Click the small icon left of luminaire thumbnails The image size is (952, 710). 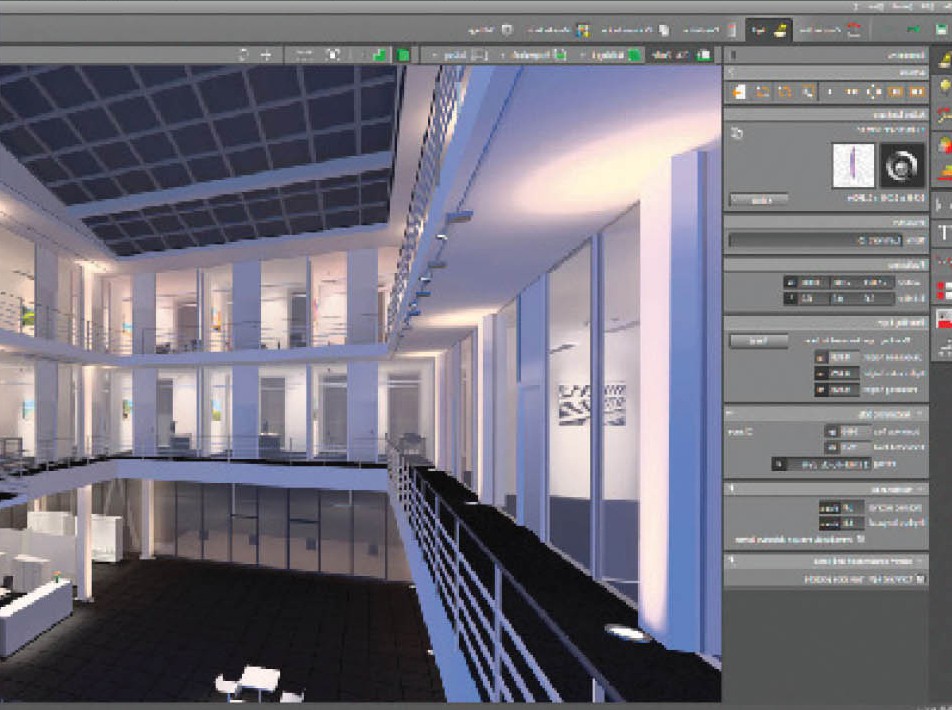(x=737, y=132)
